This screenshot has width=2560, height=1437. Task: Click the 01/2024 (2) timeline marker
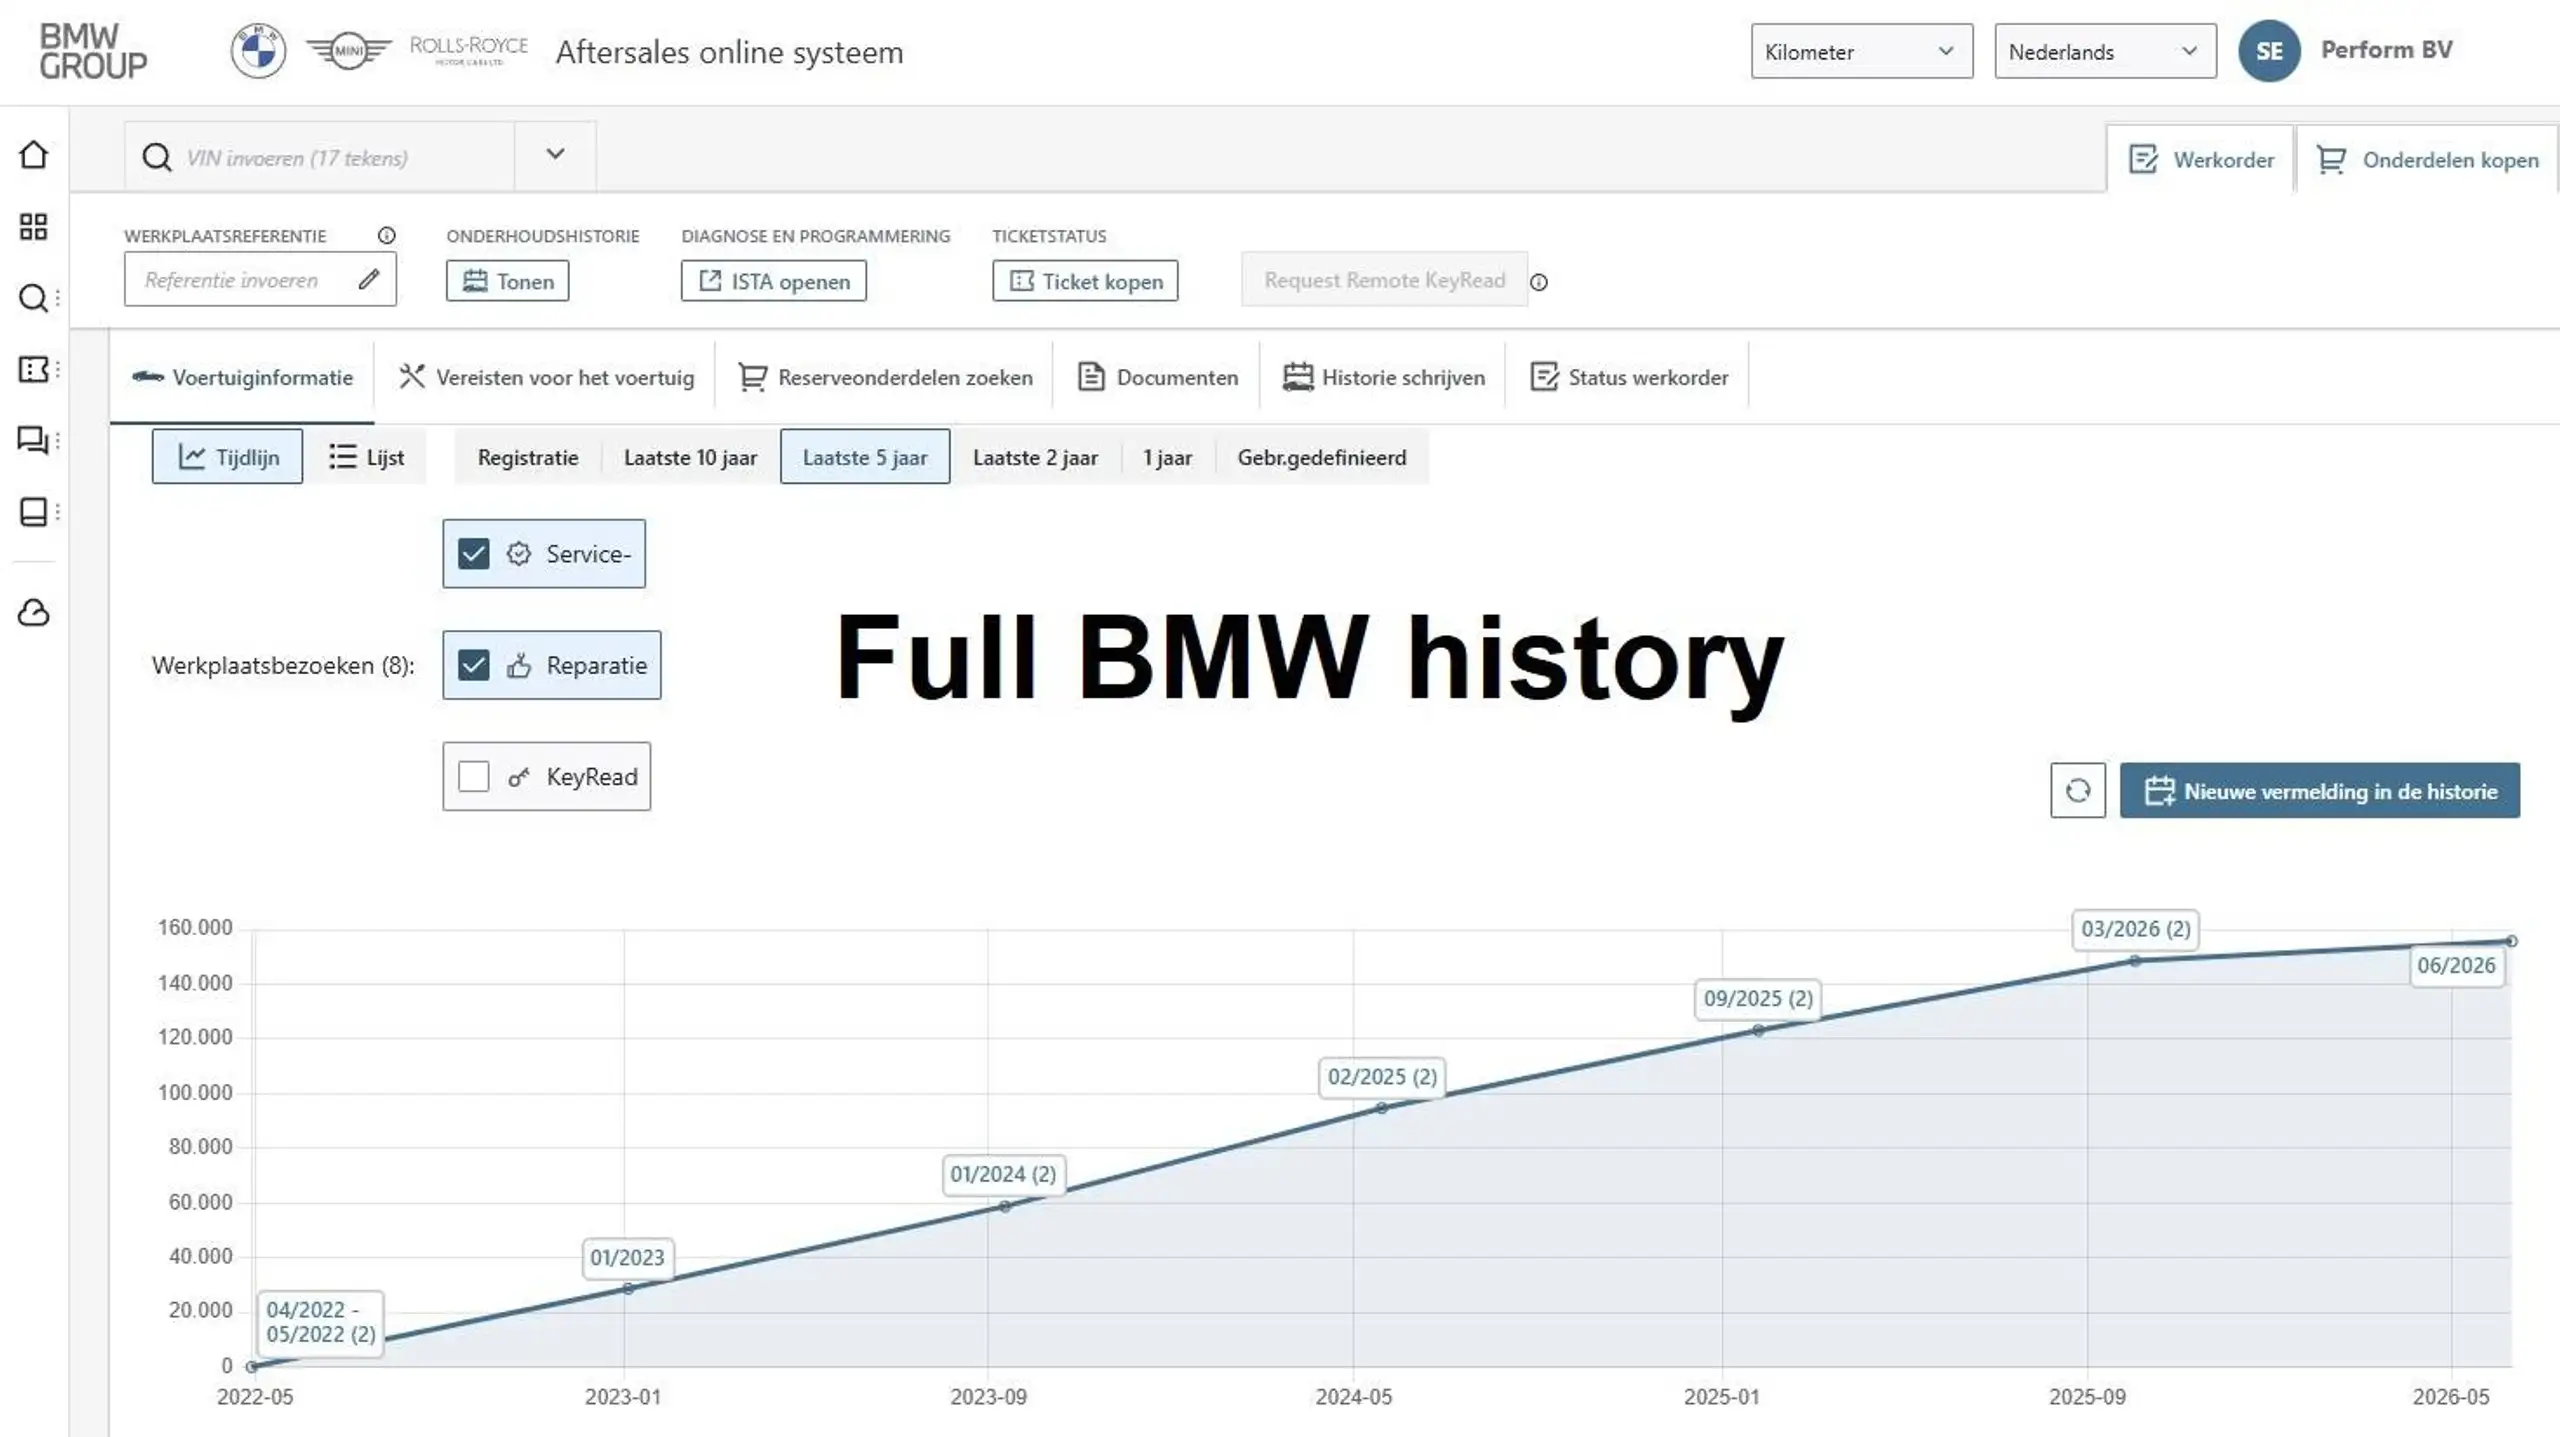tap(1003, 1174)
